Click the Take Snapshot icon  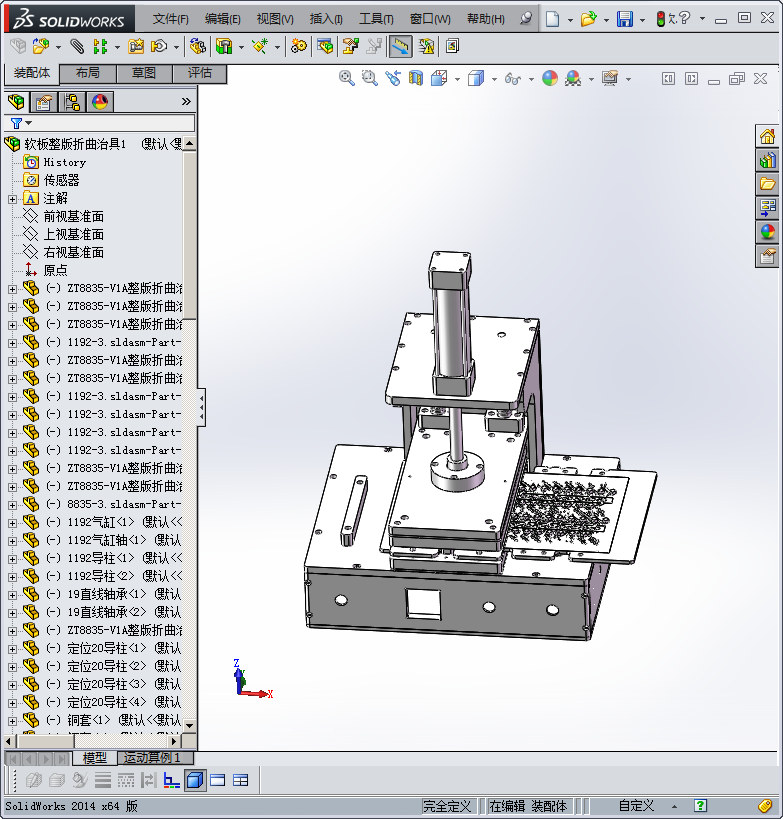pyautogui.click(x=452, y=46)
